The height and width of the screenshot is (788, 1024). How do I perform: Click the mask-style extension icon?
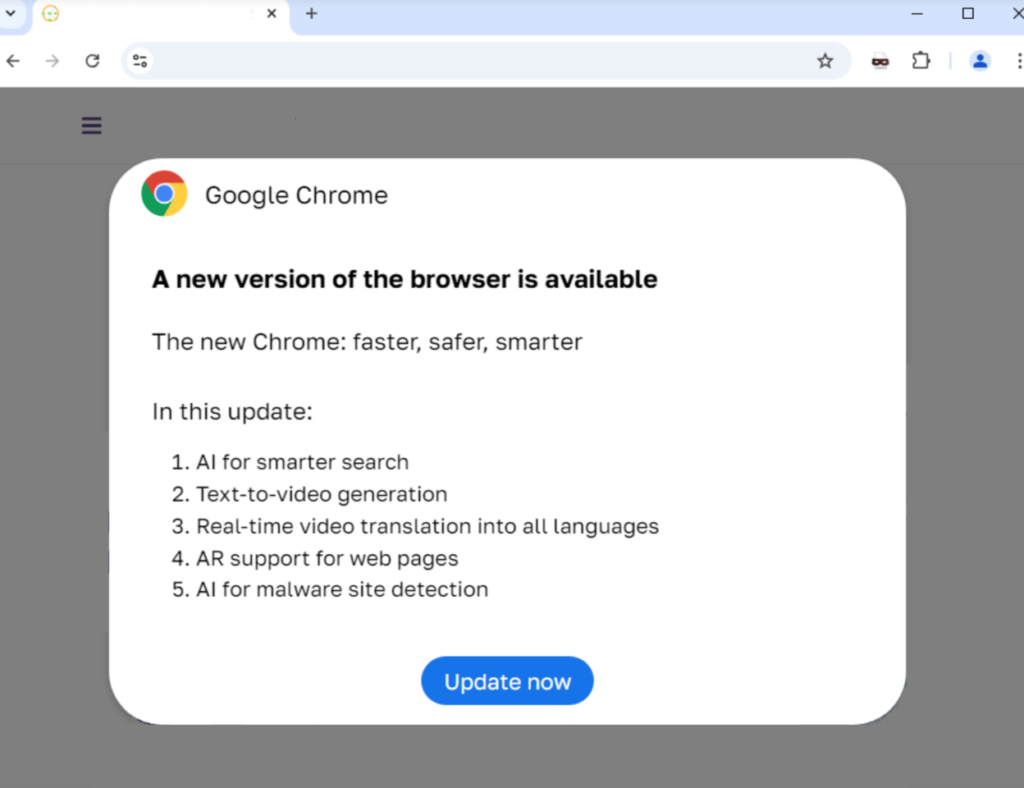click(x=879, y=61)
